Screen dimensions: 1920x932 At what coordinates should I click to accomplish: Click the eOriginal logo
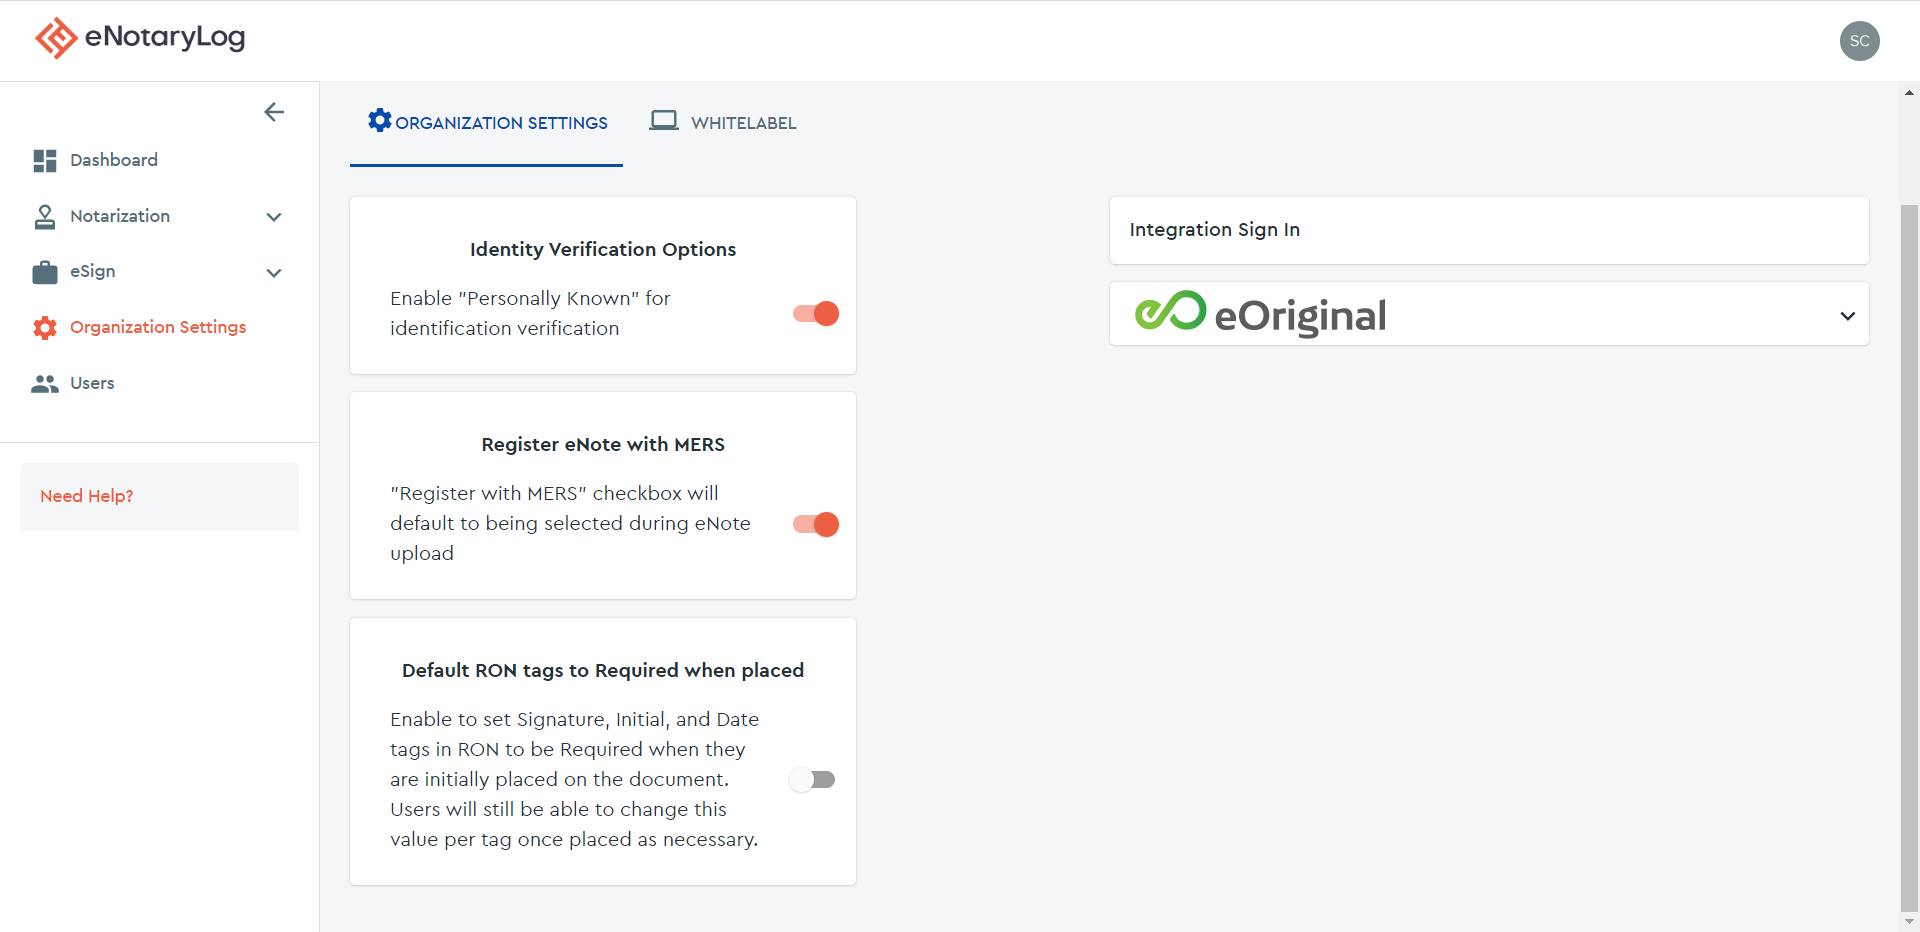pos(1260,314)
